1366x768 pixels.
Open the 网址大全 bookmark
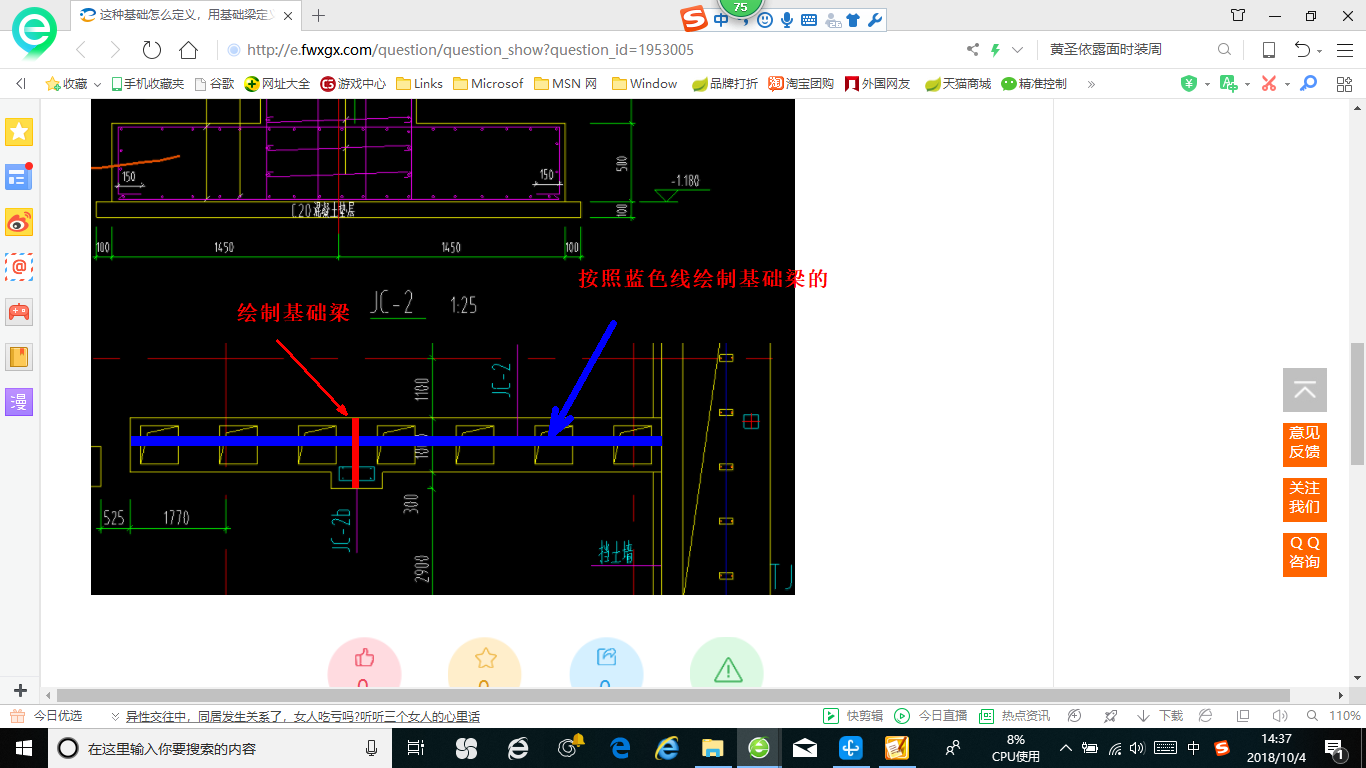click(278, 84)
